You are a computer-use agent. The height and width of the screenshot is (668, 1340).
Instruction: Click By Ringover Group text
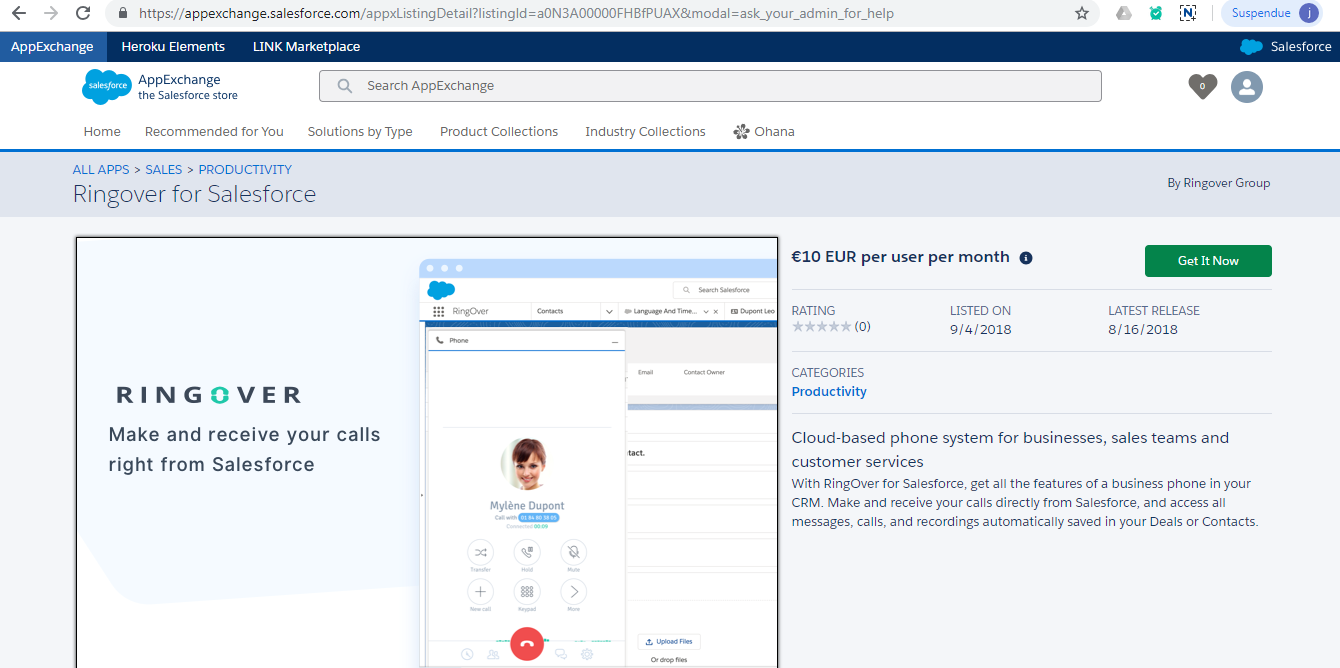click(x=1219, y=183)
